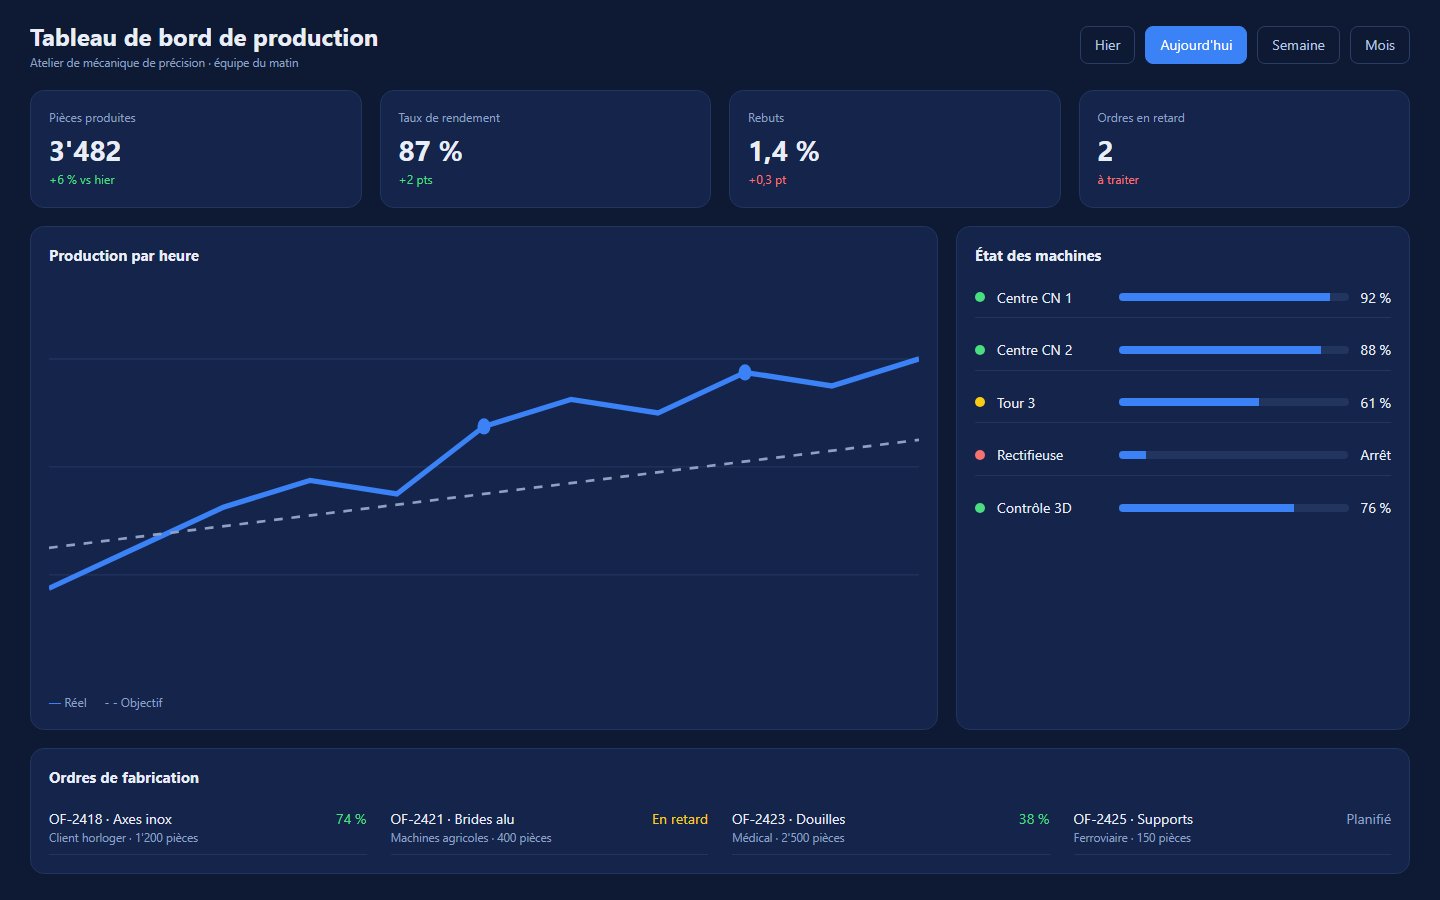Open the Mois period view
The width and height of the screenshot is (1440, 900).
[x=1380, y=45]
